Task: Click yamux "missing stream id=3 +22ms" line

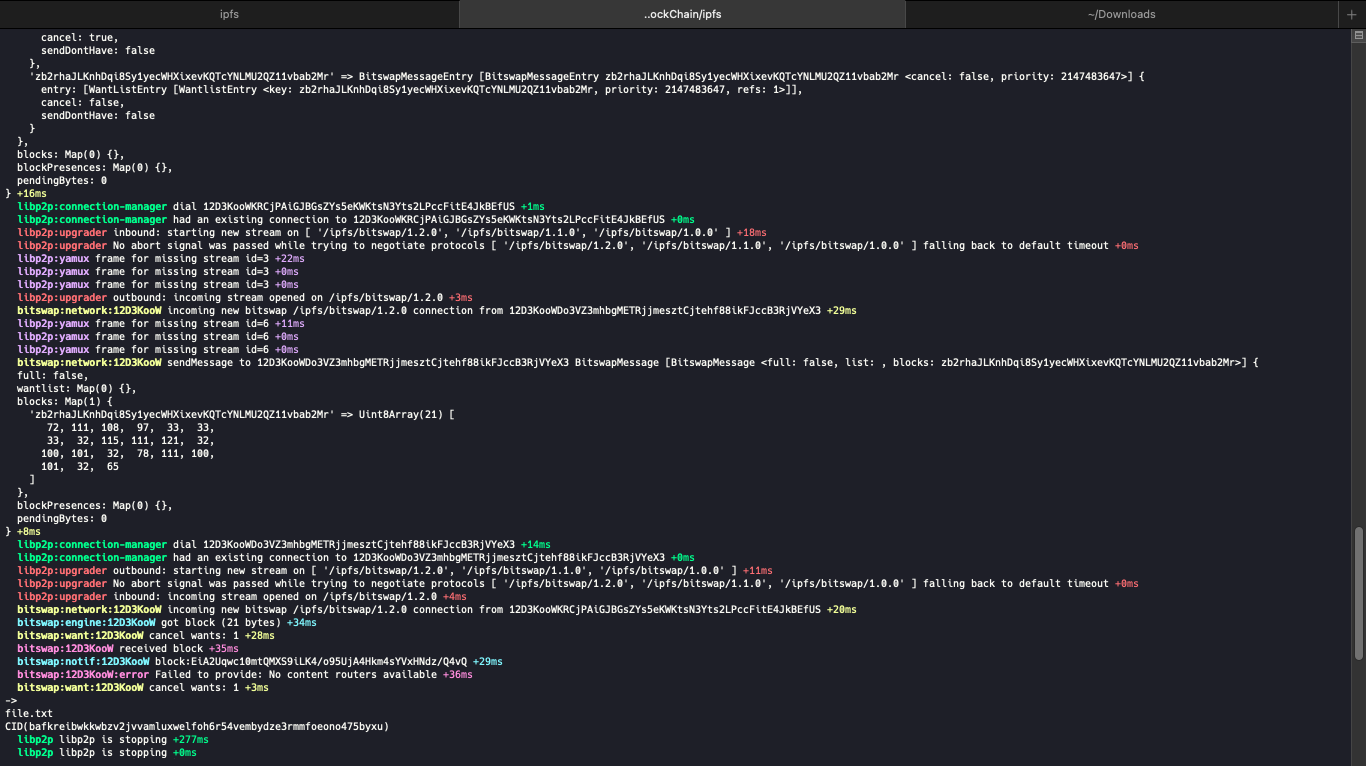Action: pos(160,258)
